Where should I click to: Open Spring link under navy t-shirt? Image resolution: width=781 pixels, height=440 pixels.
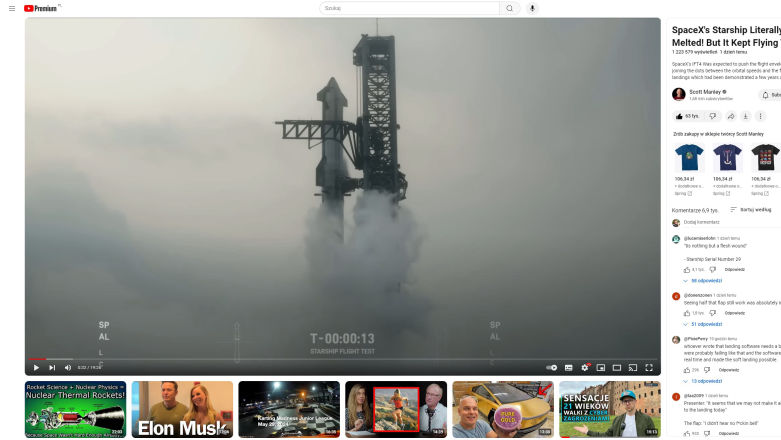click(x=722, y=193)
